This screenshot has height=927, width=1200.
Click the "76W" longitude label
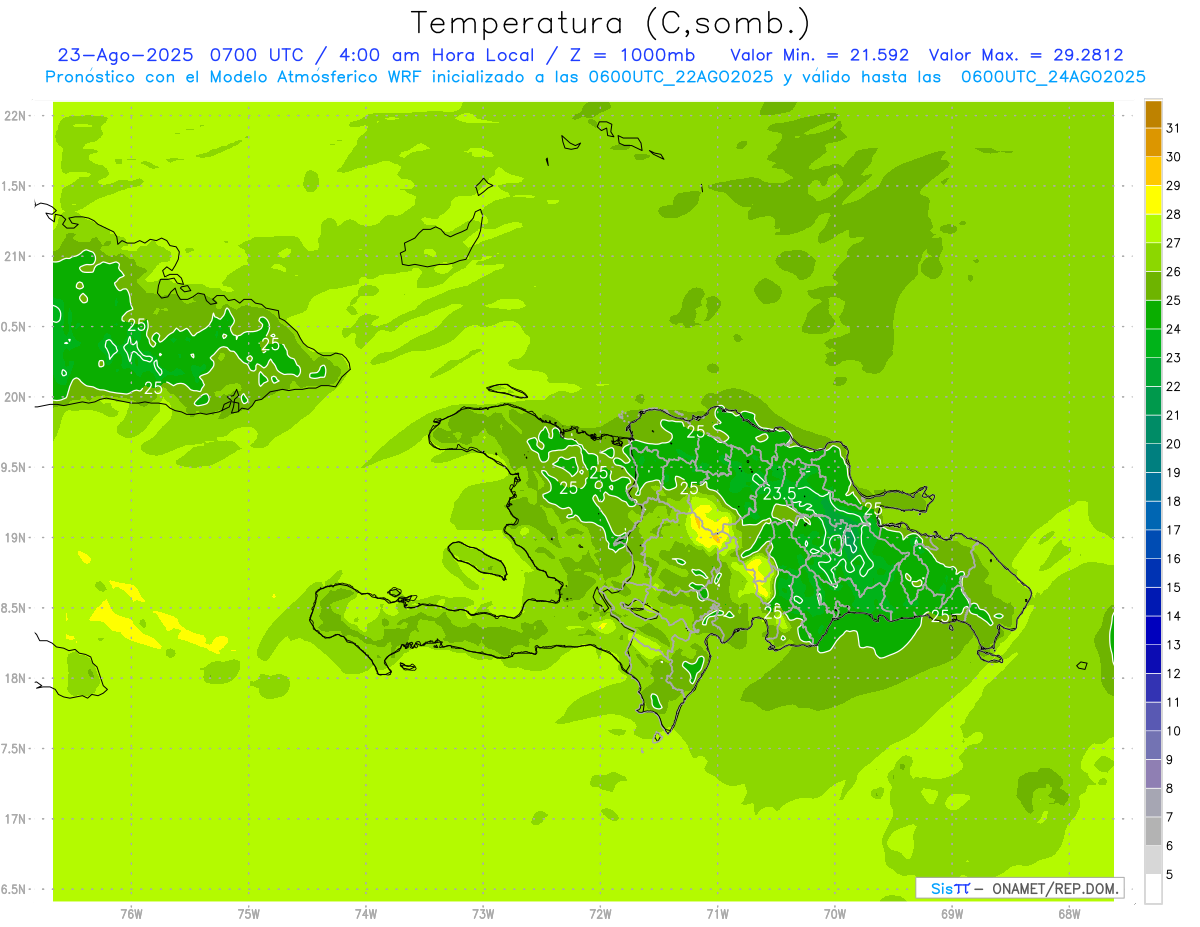131,914
